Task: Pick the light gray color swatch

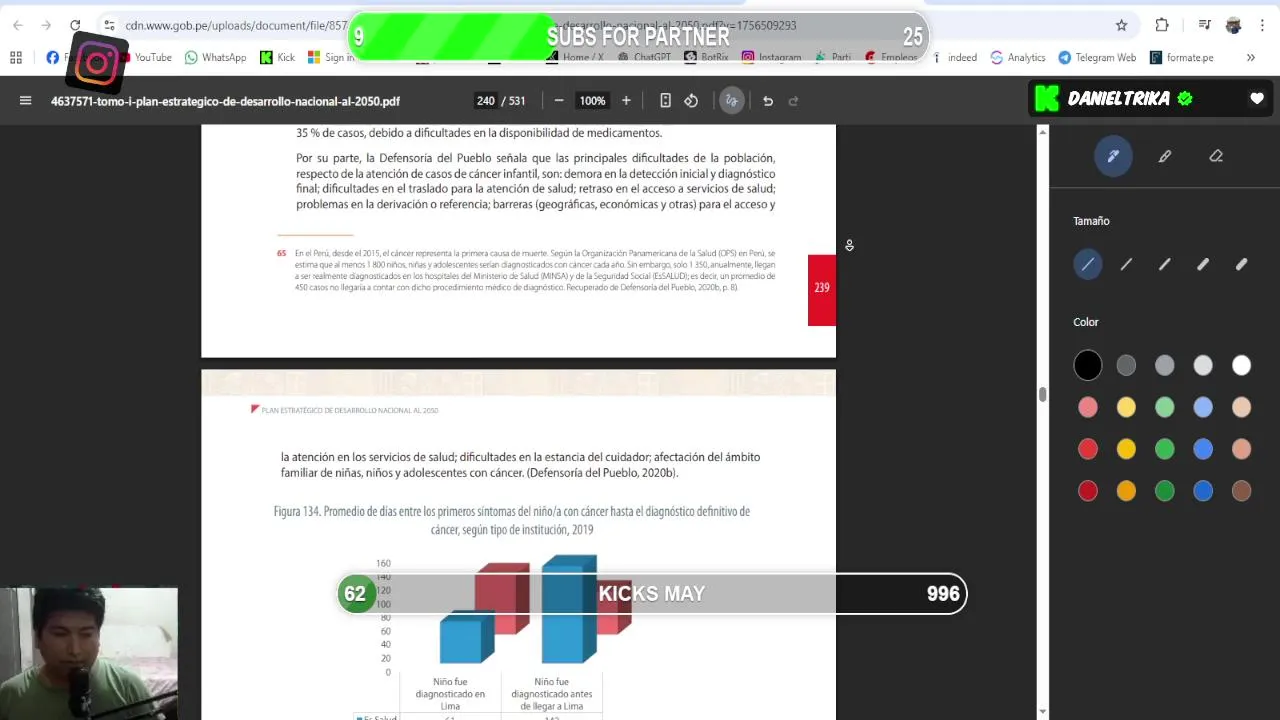Action: pyautogui.click(x=1203, y=366)
